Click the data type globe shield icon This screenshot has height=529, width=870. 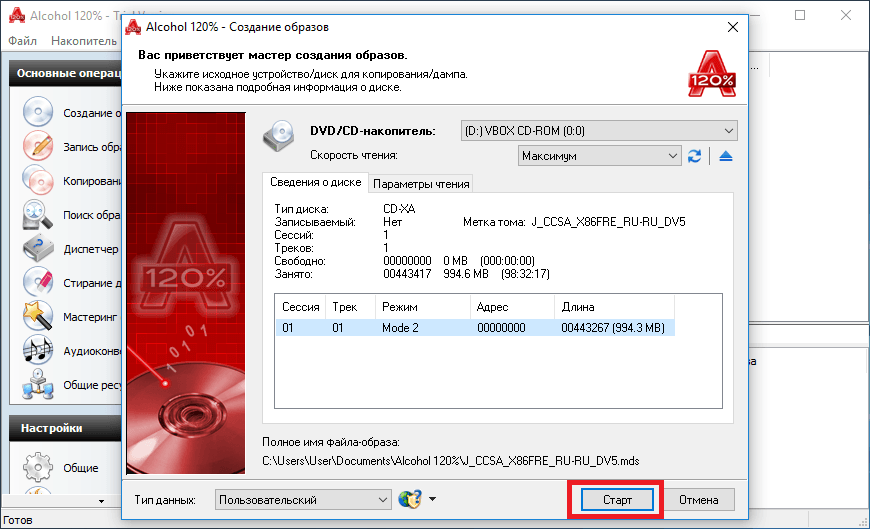pos(410,499)
